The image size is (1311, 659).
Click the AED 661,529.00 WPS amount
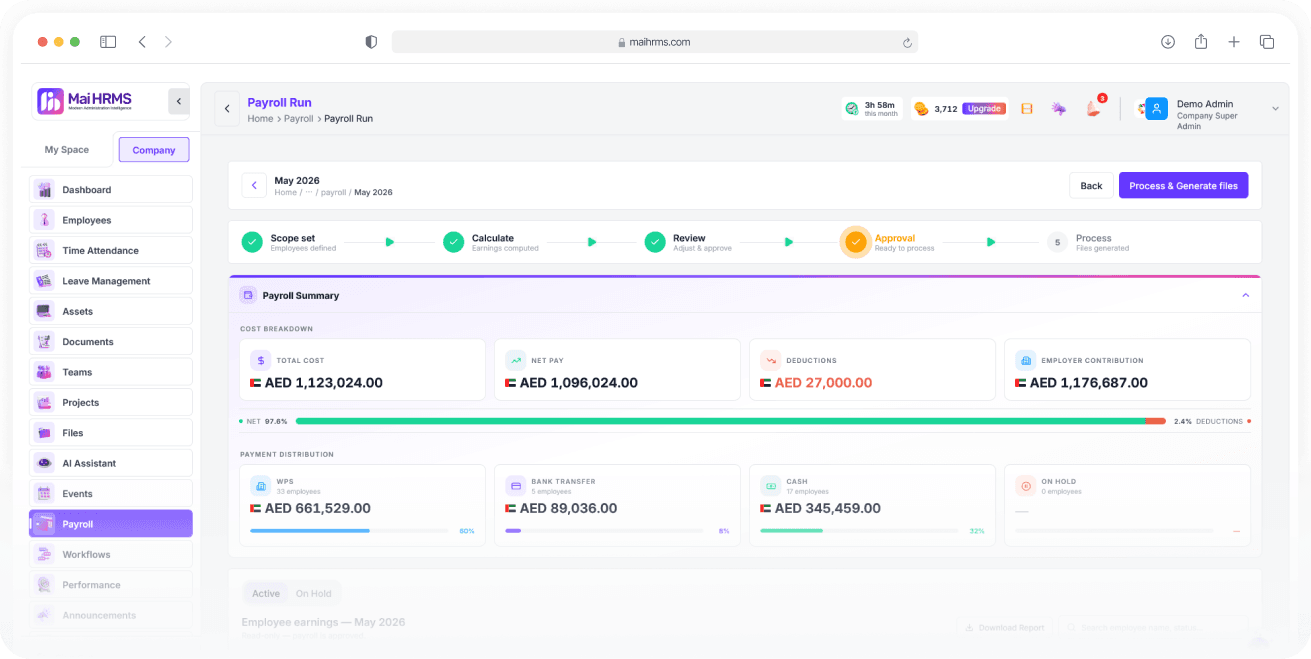317,509
